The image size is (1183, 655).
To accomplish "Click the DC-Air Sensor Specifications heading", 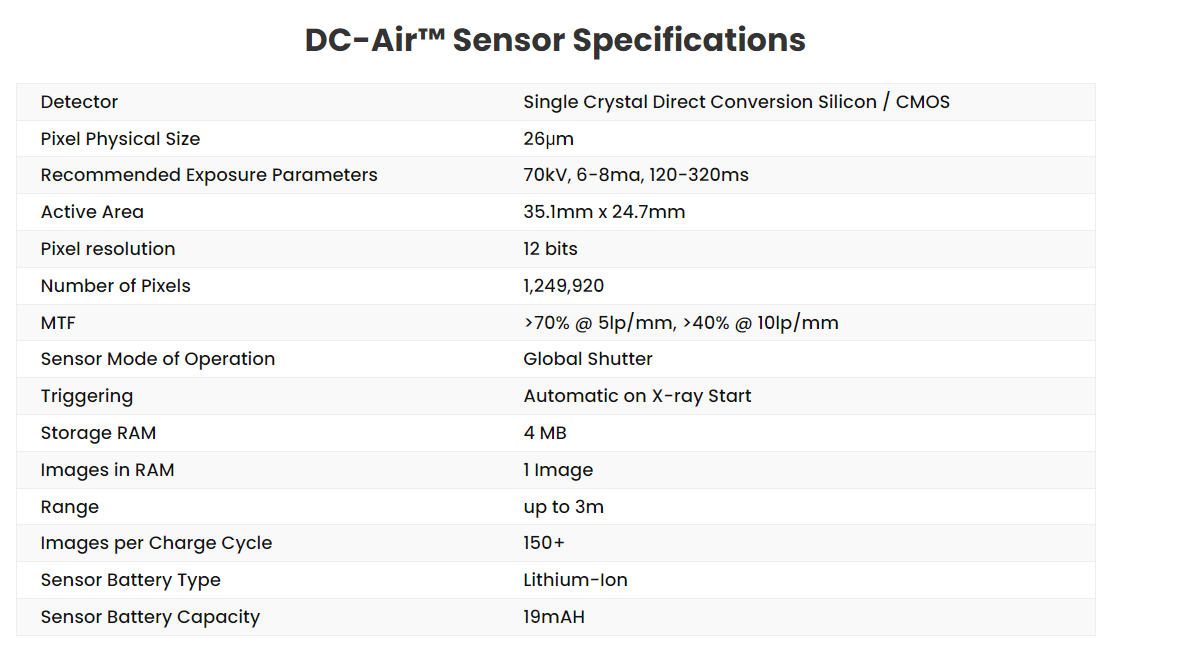I will (555, 40).
